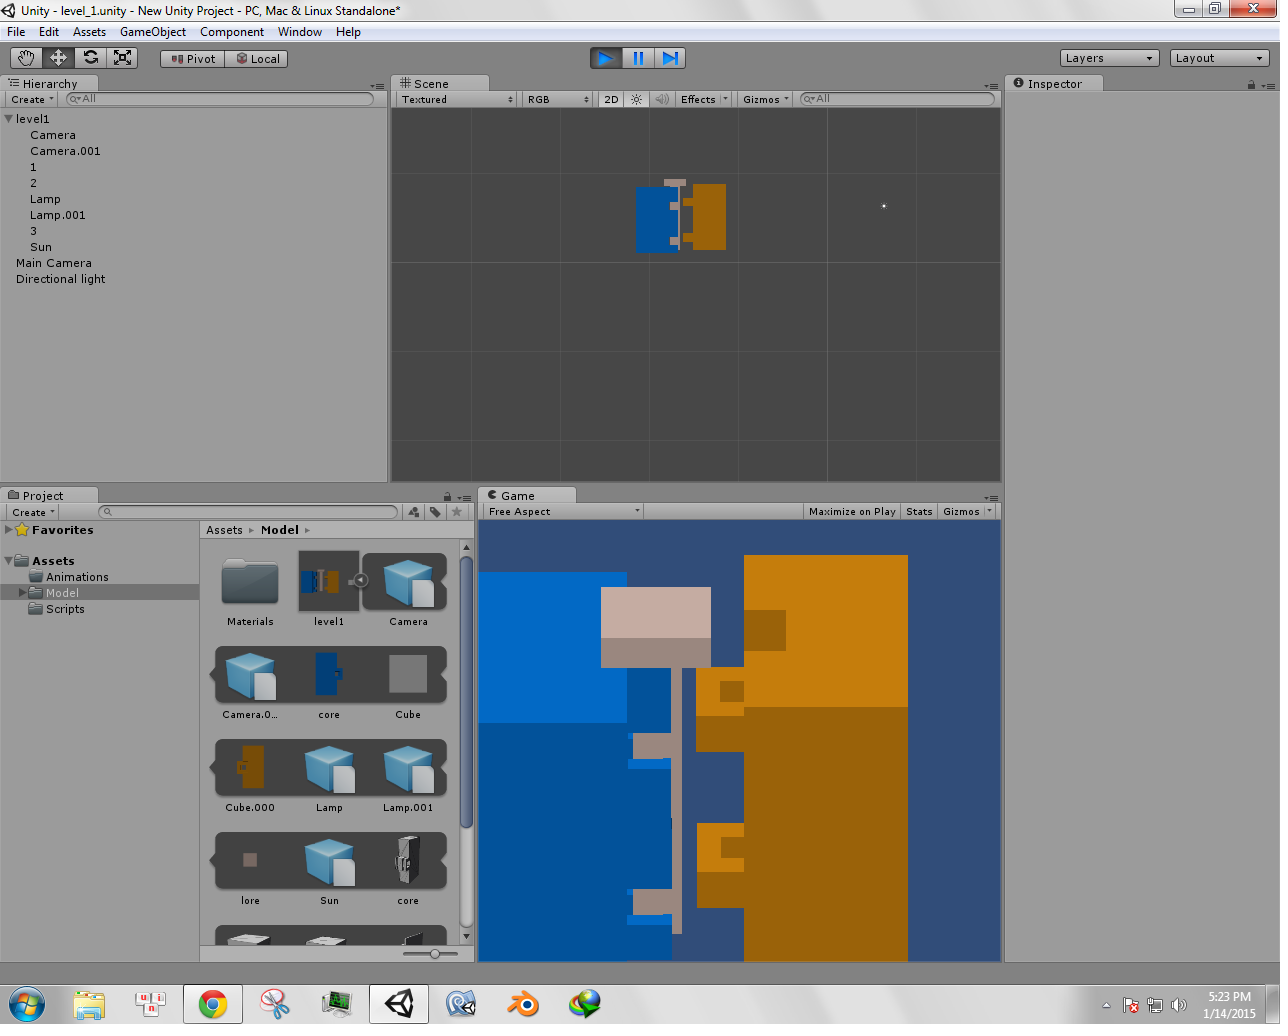The width and height of the screenshot is (1288, 1036).
Task: Click the Windows Start button
Action: click(x=27, y=1004)
